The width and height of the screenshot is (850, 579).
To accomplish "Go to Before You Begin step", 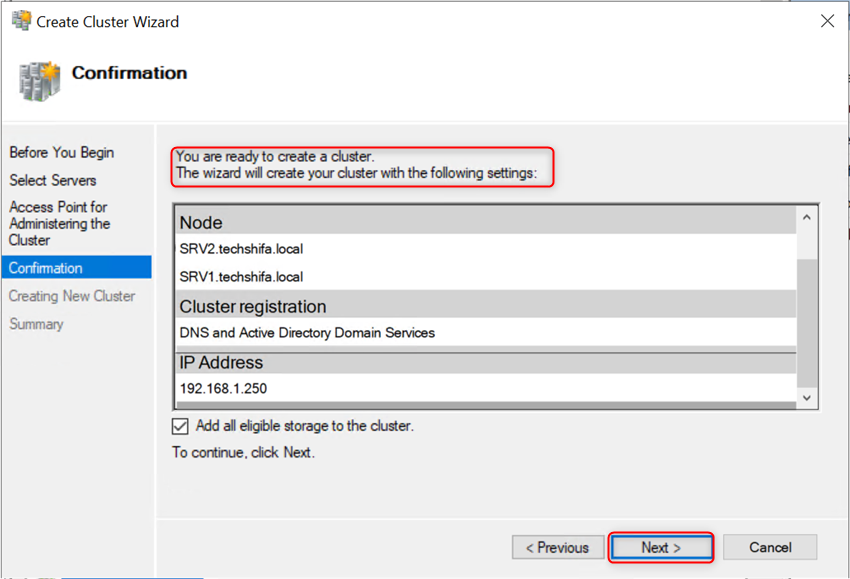I will tap(62, 153).
